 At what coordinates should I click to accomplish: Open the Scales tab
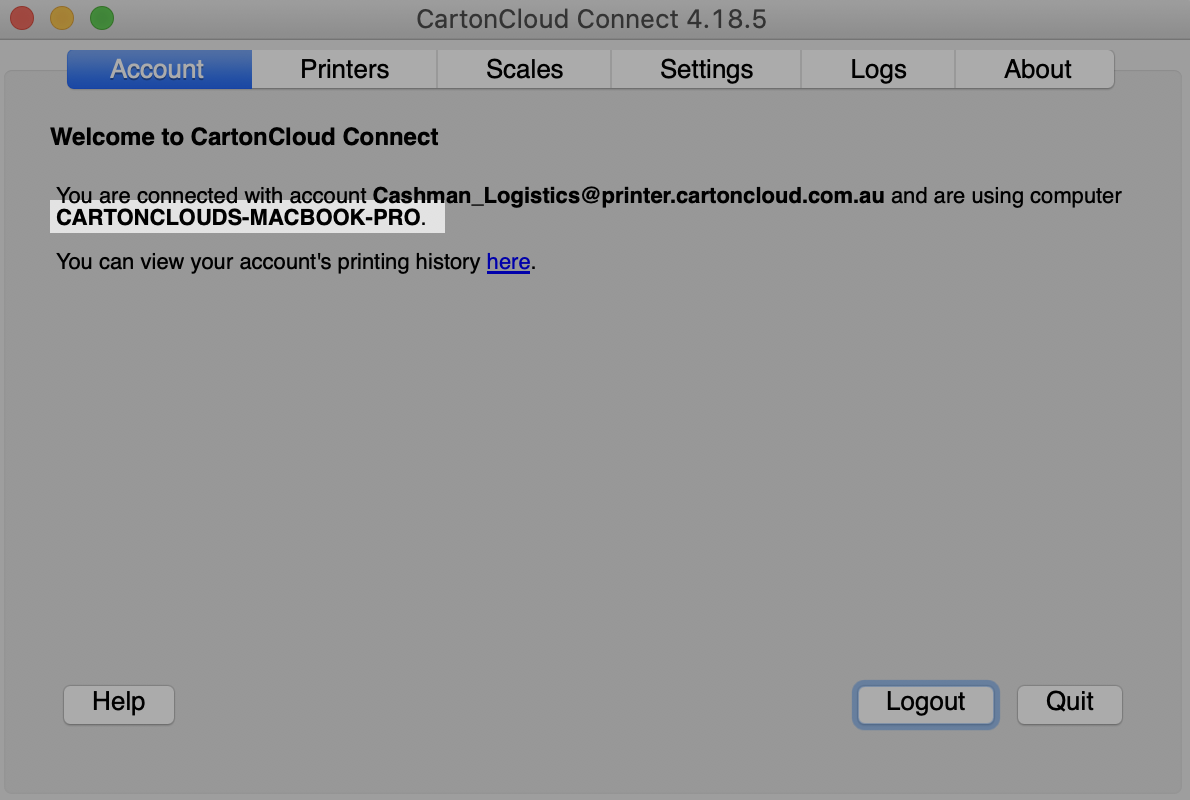[524, 69]
